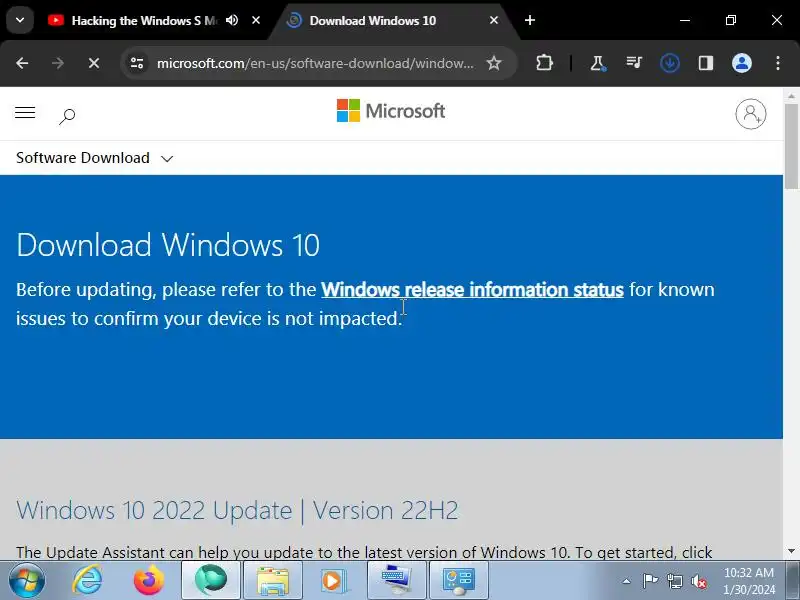Screen dimensions: 800x600
Task: Click the Microsoft site search icon
Action: 67,116
